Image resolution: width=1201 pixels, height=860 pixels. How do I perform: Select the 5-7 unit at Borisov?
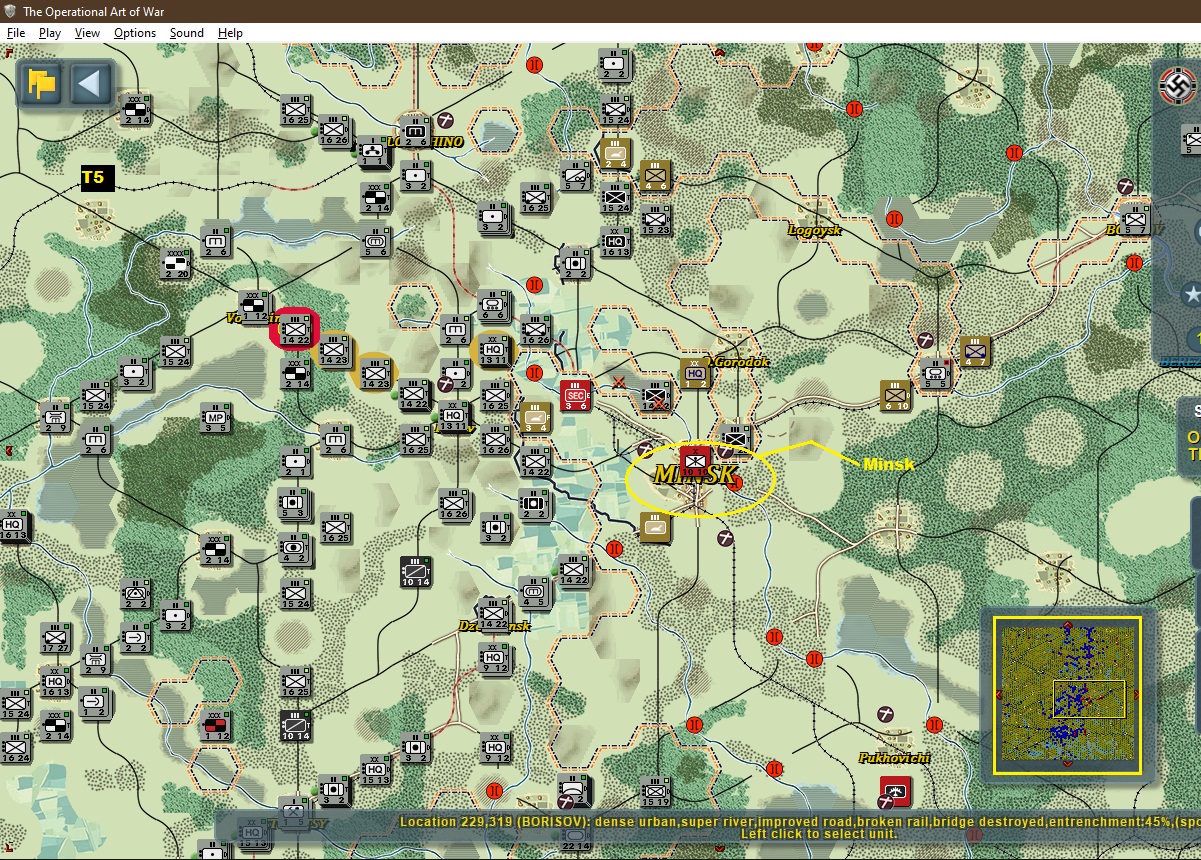1135,219
